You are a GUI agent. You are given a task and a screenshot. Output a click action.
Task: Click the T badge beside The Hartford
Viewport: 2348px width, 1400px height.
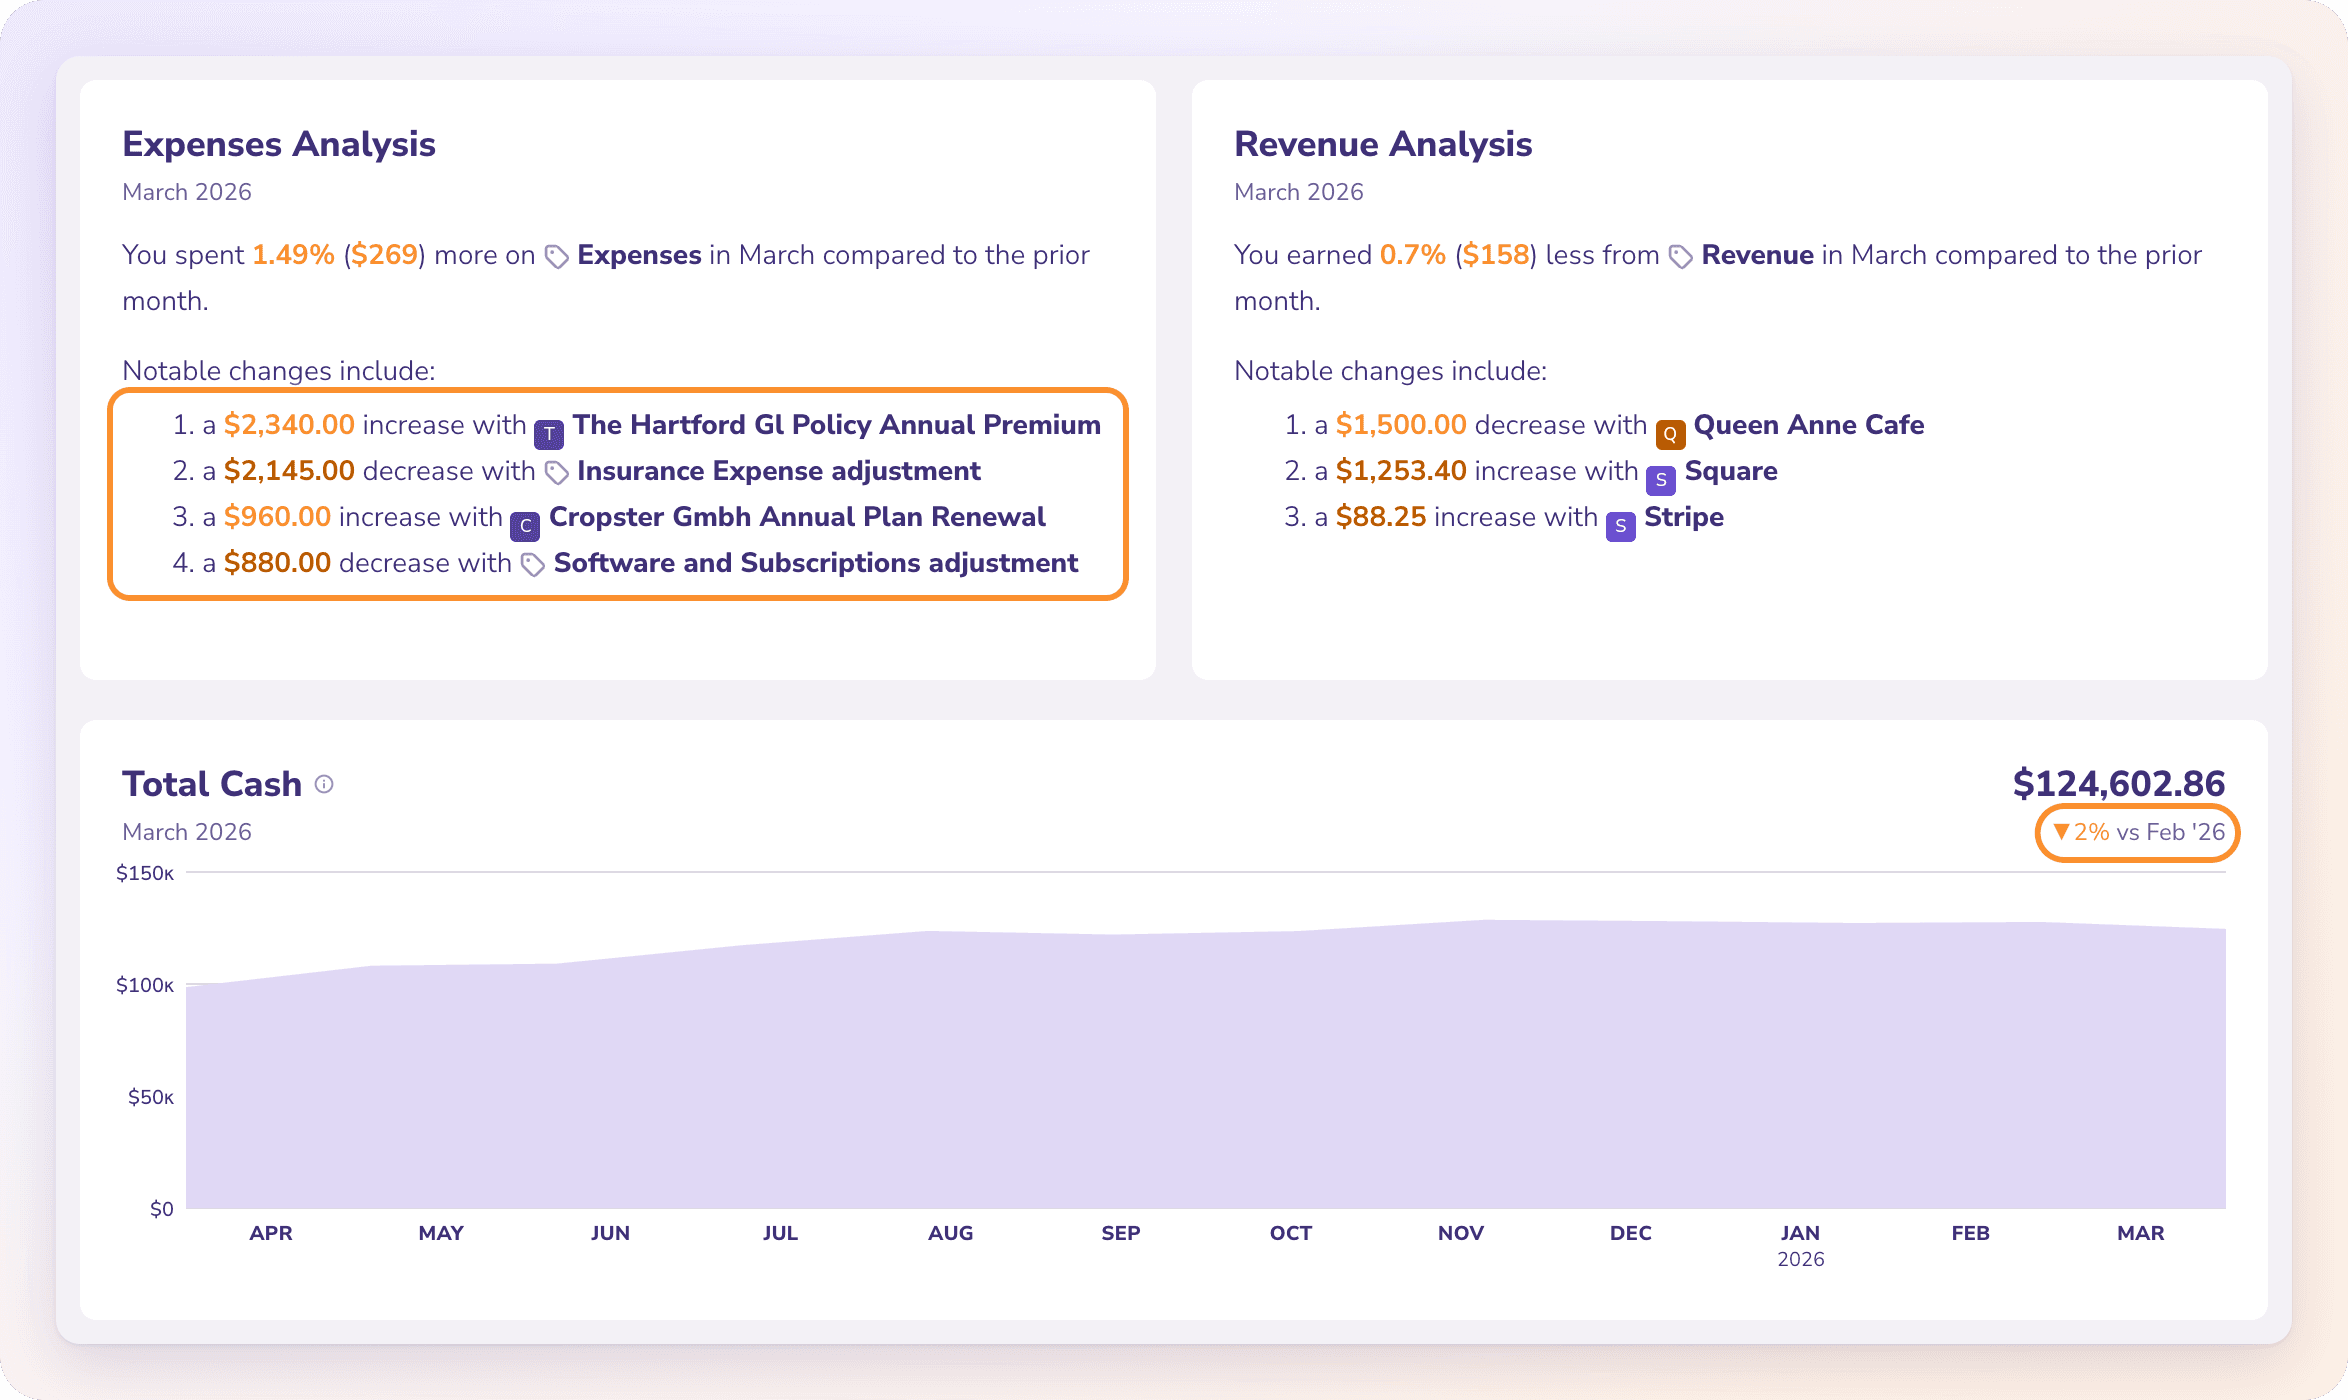tap(549, 434)
